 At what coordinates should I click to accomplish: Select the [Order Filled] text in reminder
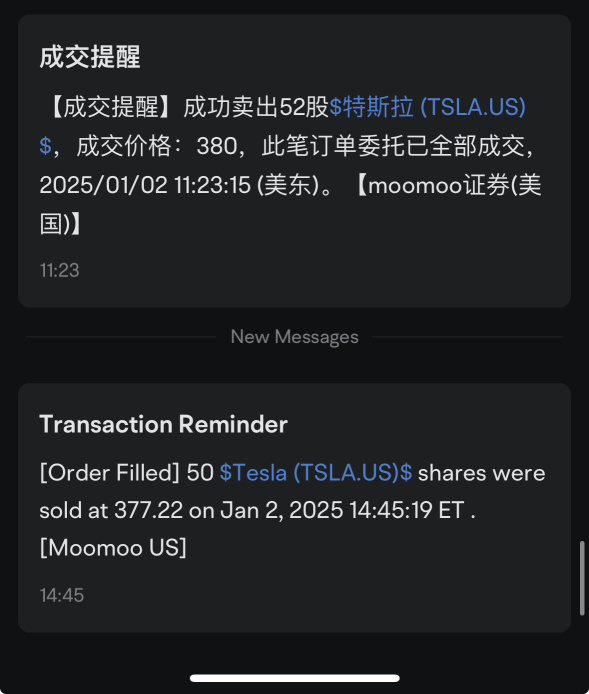[109, 473]
